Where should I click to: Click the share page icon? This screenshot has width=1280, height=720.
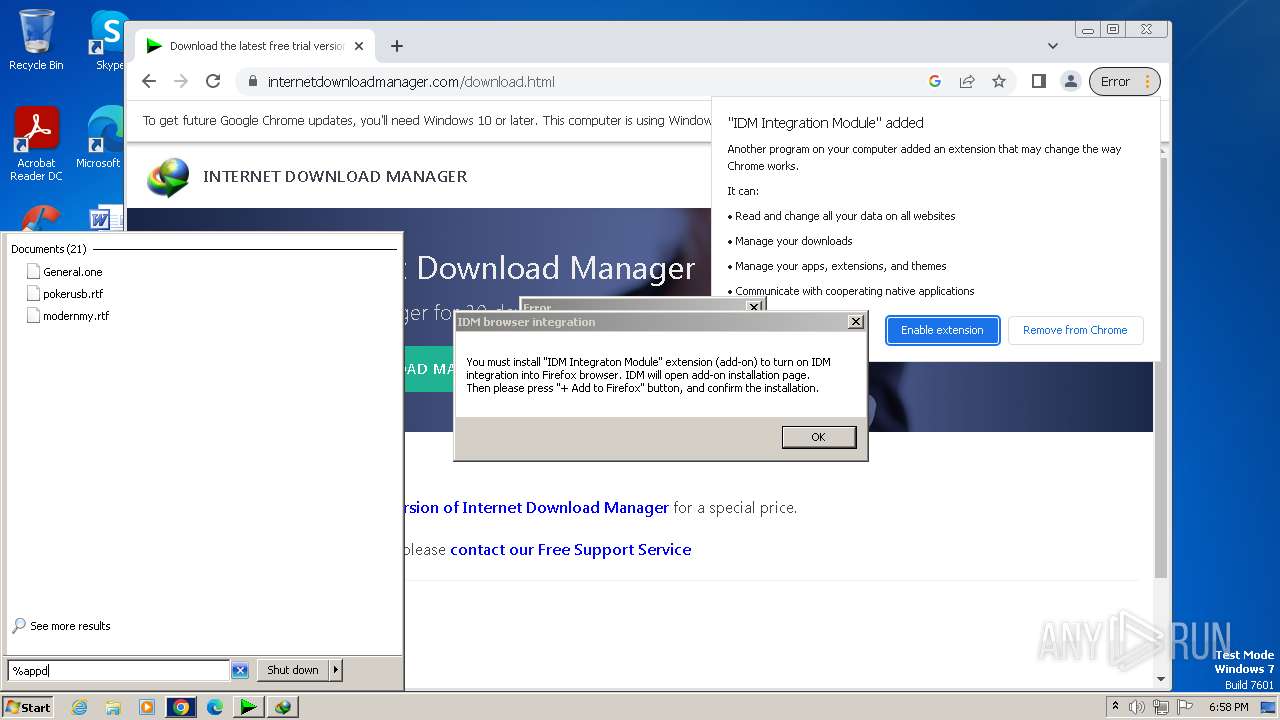pyautogui.click(x=967, y=82)
